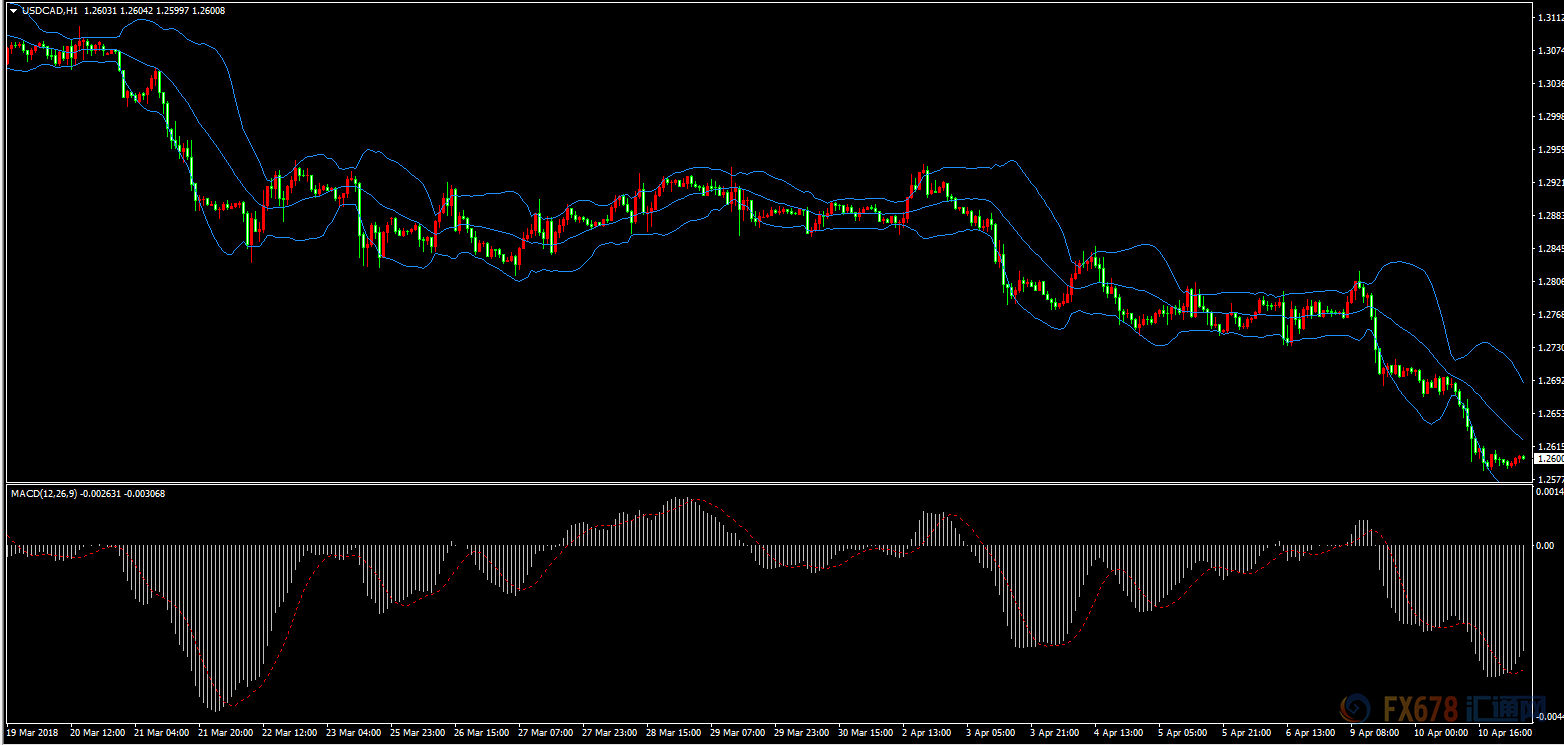Image resolution: width=1564 pixels, height=745 pixels.
Task: Click the 1.2692 price axis label
Action: pos(1550,381)
